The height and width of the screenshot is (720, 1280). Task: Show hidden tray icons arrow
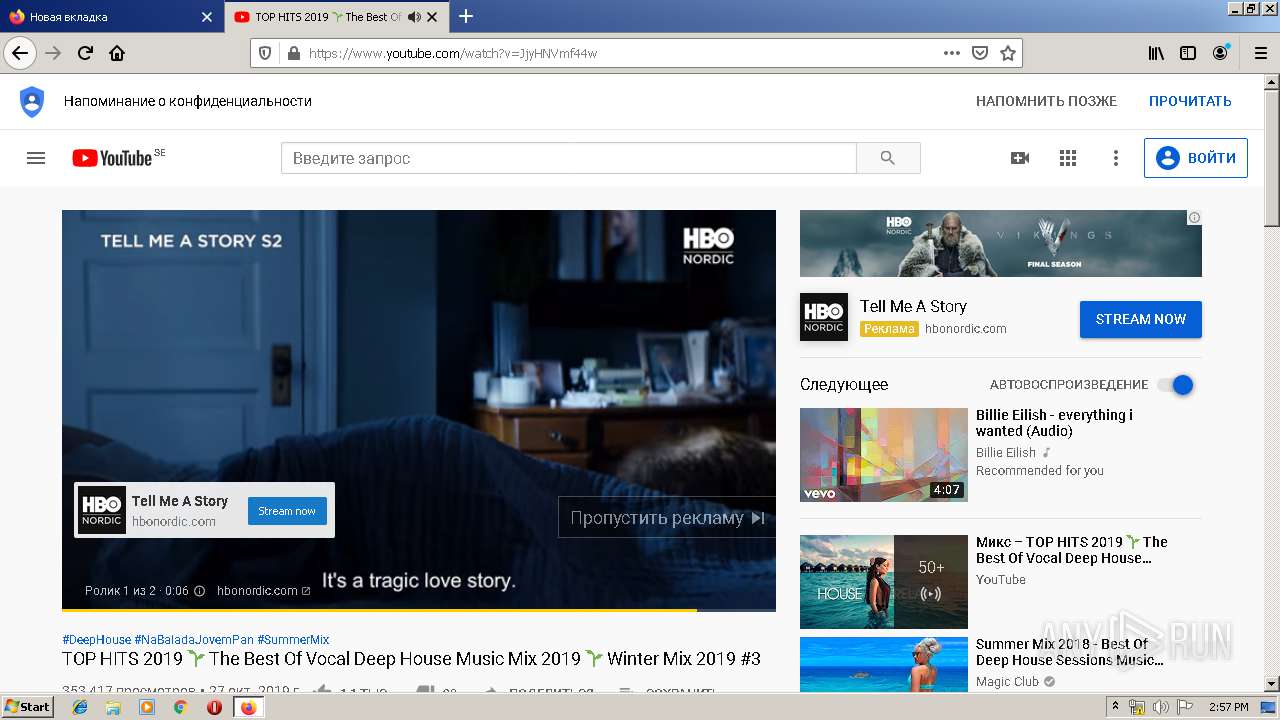tap(1116, 707)
